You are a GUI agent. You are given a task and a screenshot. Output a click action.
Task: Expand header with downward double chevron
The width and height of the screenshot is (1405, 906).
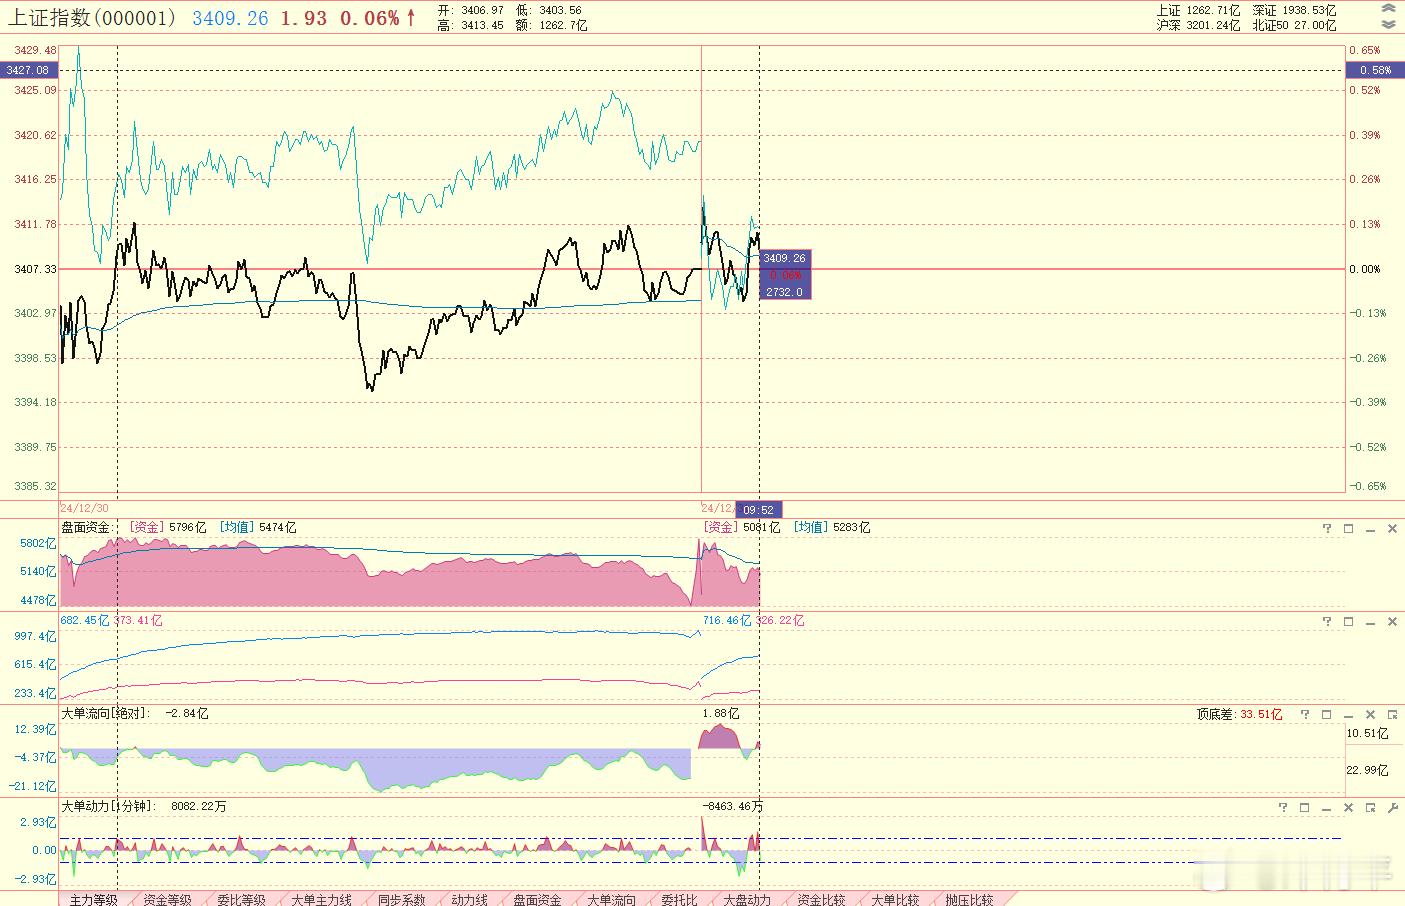(x=1388, y=25)
